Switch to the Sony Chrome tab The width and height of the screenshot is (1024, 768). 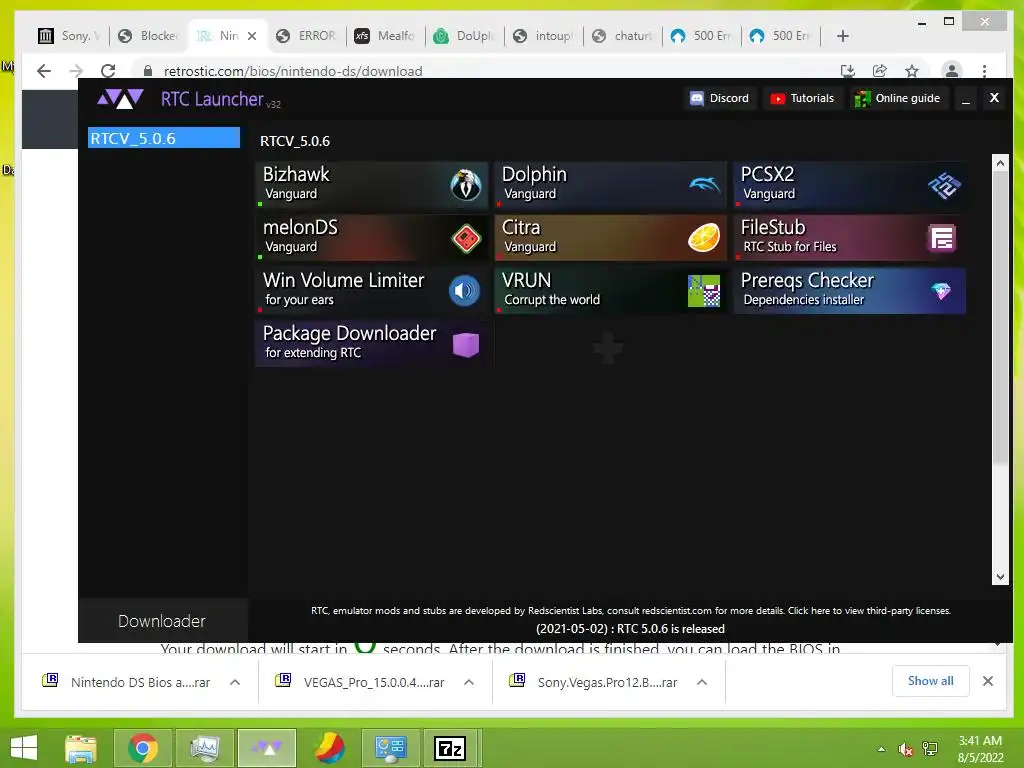pos(69,36)
